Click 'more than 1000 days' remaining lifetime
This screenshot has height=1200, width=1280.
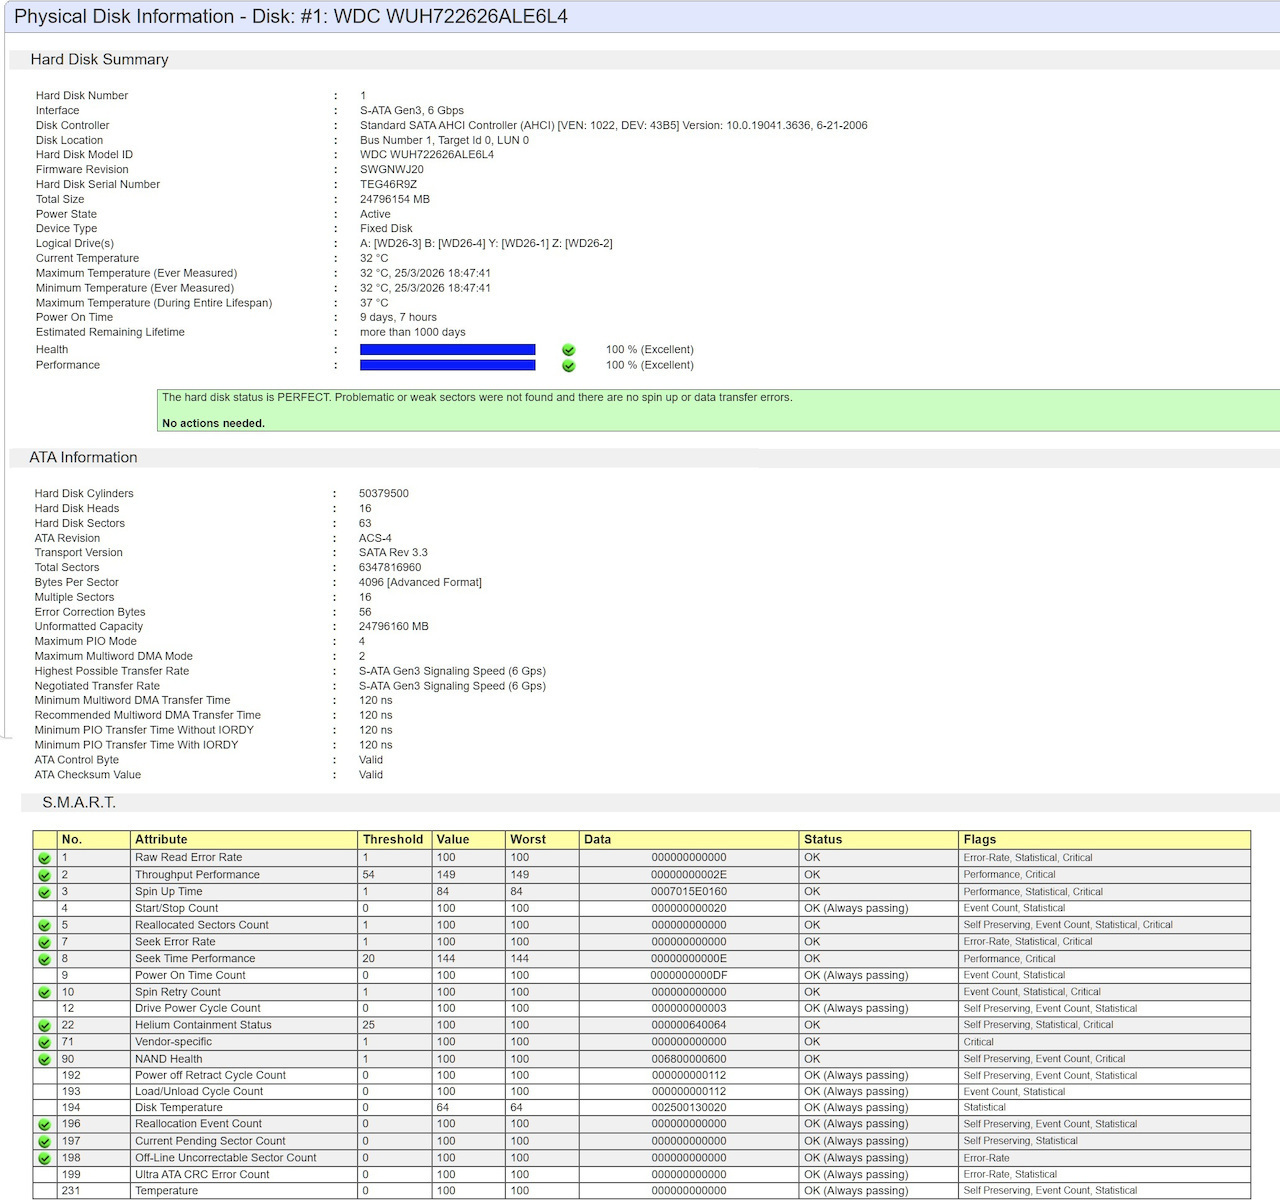(x=413, y=333)
